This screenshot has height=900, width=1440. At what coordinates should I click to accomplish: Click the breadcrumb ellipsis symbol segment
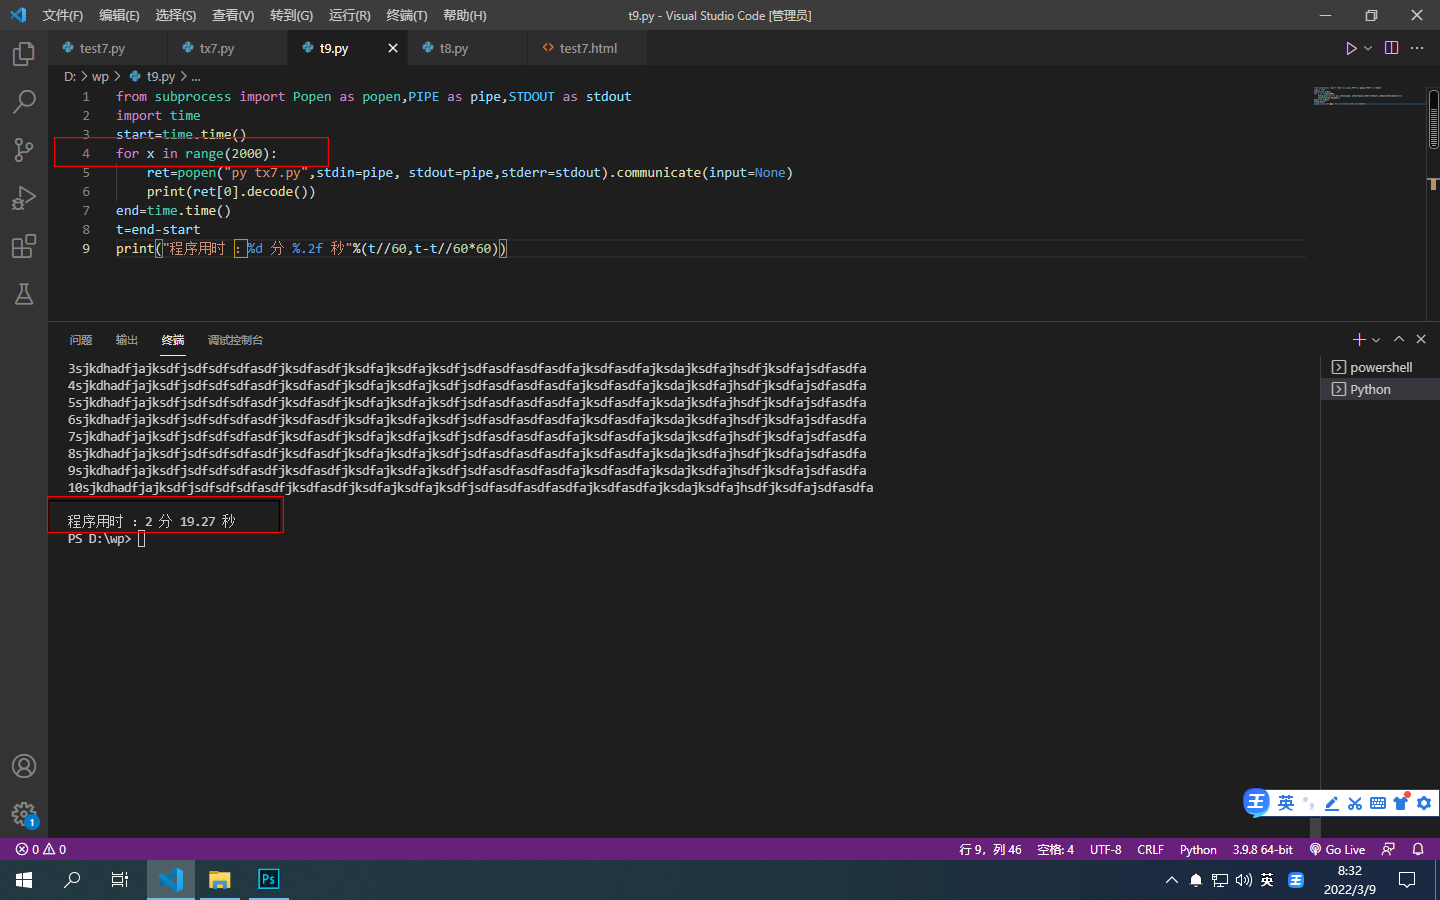[x=196, y=76]
